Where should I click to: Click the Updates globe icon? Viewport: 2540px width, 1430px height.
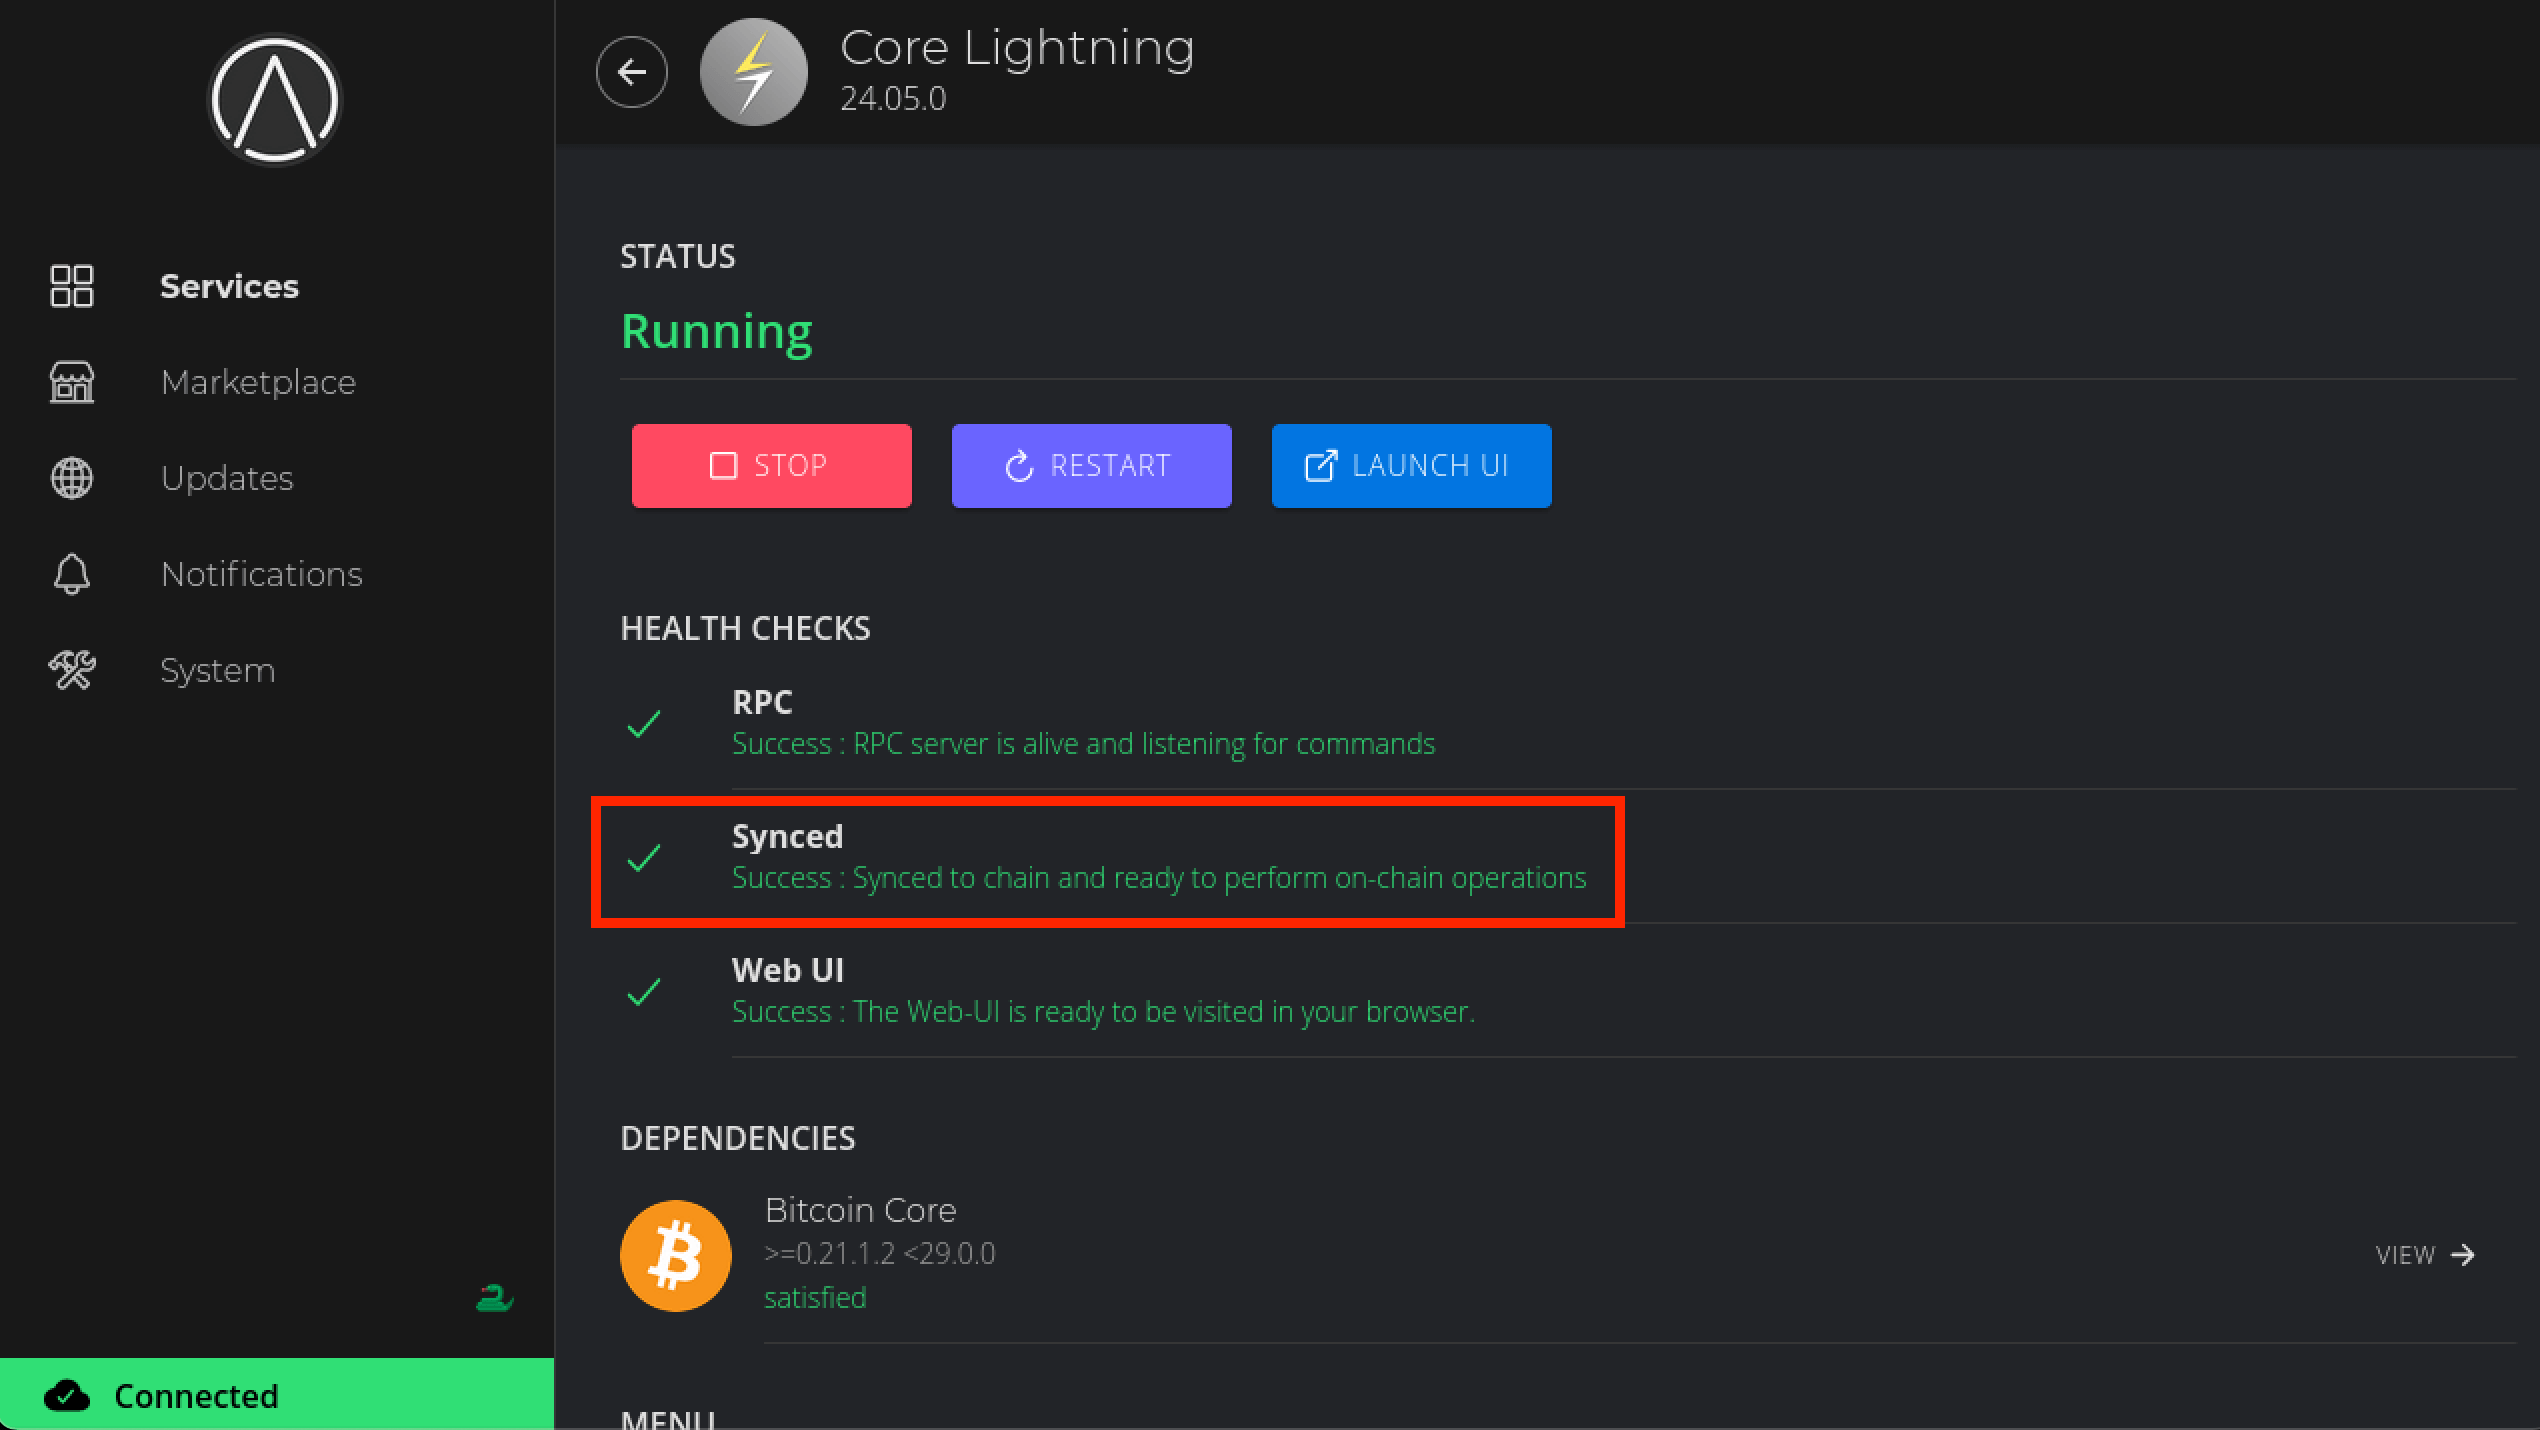click(x=72, y=478)
